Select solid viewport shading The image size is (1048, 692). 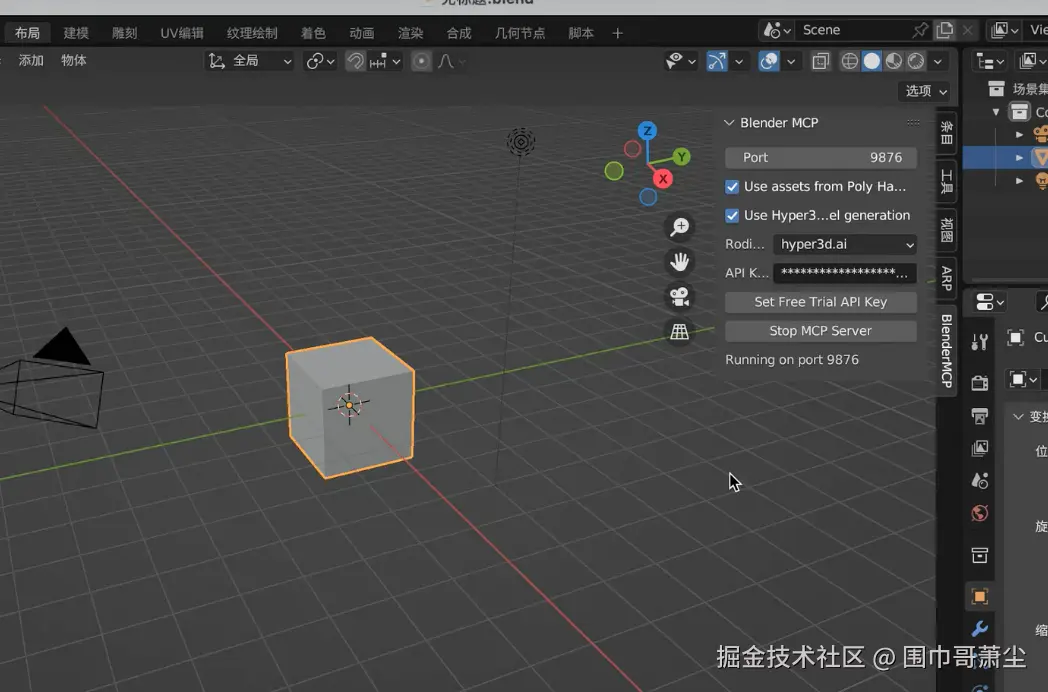coord(872,62)
